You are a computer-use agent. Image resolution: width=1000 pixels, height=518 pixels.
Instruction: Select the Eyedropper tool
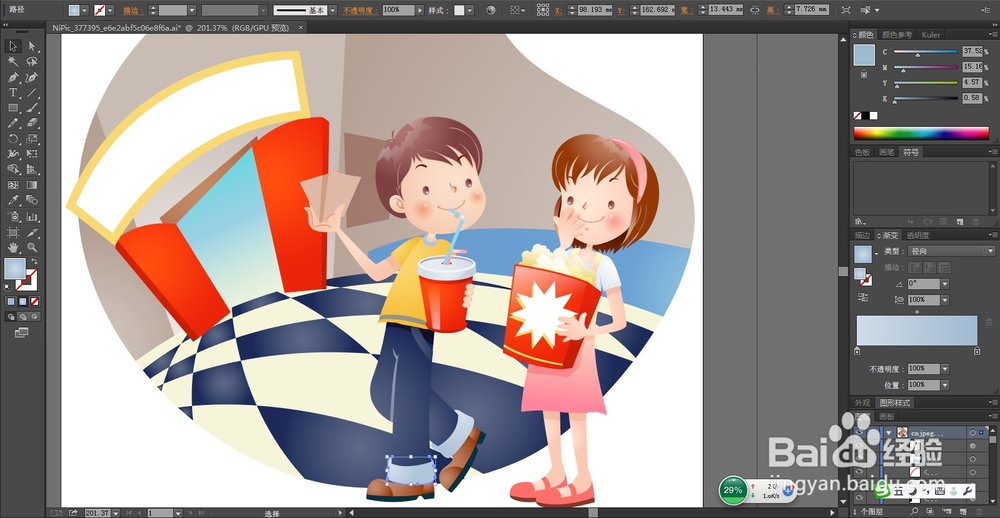pyautogui.click(x=13, y=200)
